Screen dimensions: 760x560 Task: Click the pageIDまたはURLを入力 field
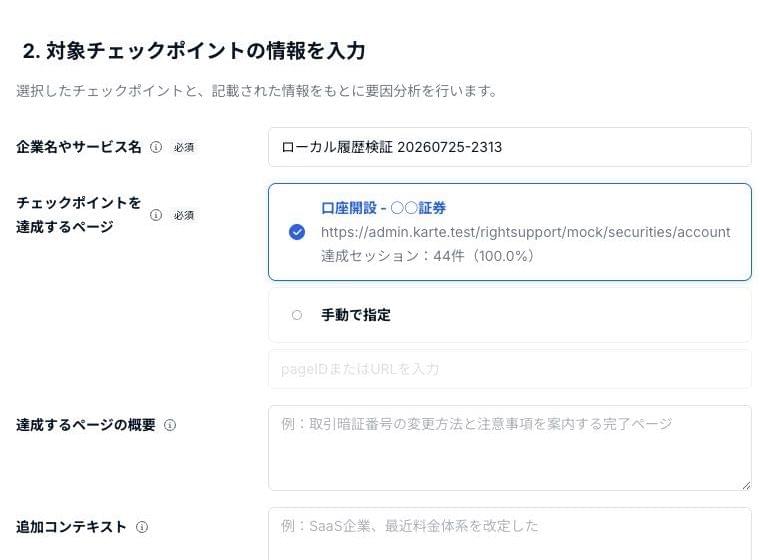pyautogui.click(x=509, y=369)
